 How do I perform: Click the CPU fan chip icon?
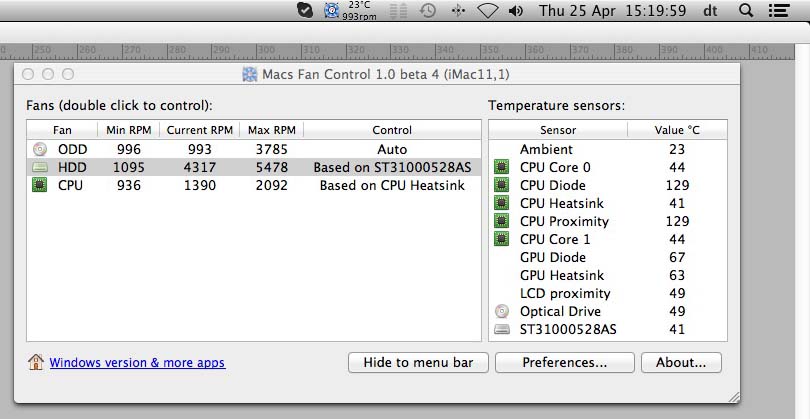coord(39,185)
